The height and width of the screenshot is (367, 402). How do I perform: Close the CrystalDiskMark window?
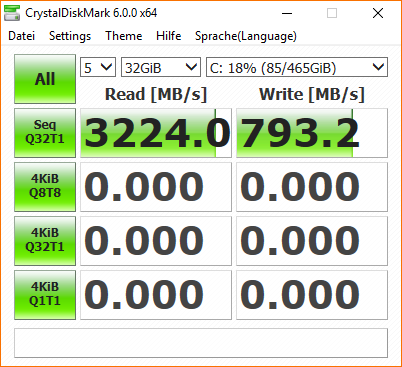pyautogui.click(x=378, y=13)
